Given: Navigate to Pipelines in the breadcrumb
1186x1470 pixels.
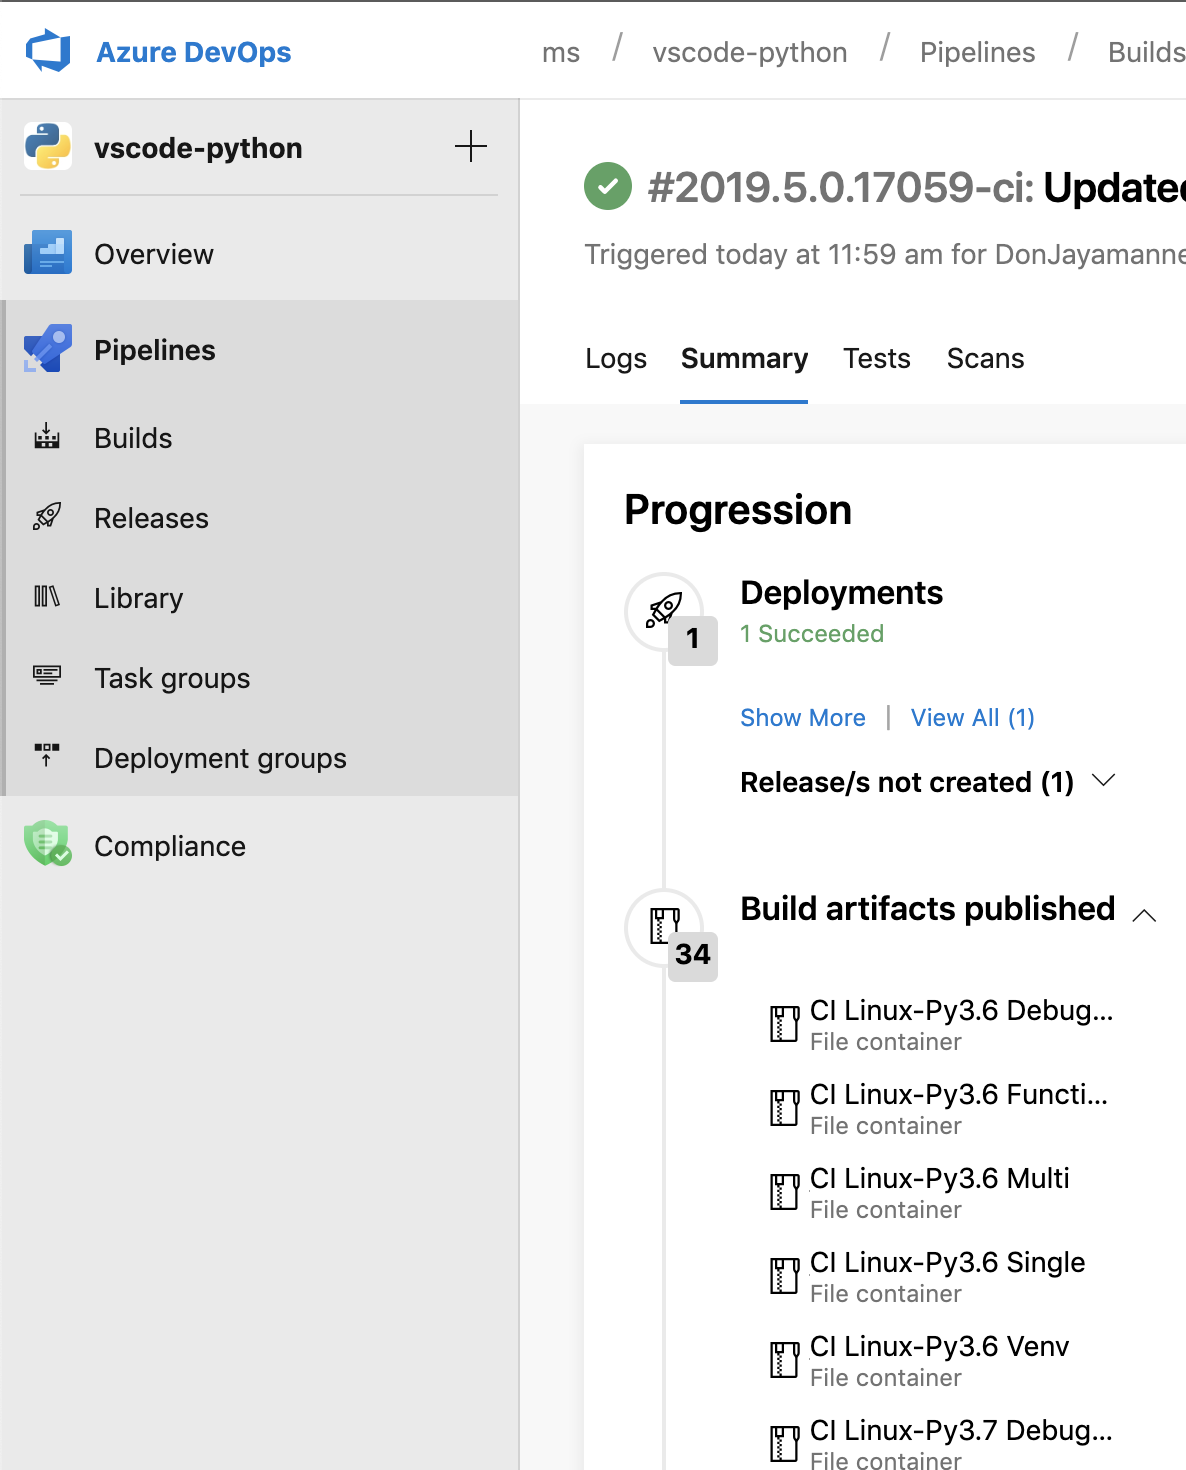Looking at the screenshot, I should click(x=977, y=51).
